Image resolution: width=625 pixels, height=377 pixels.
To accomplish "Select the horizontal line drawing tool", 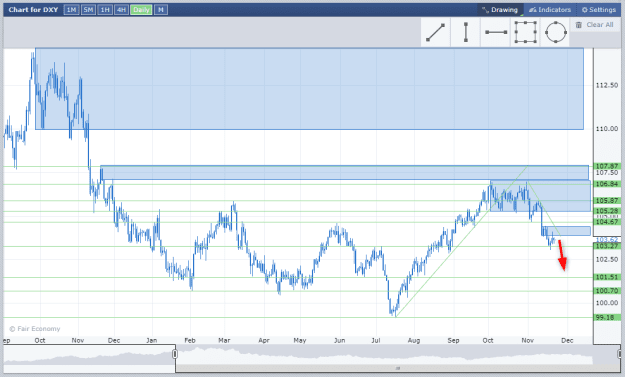I will point(495,32).
